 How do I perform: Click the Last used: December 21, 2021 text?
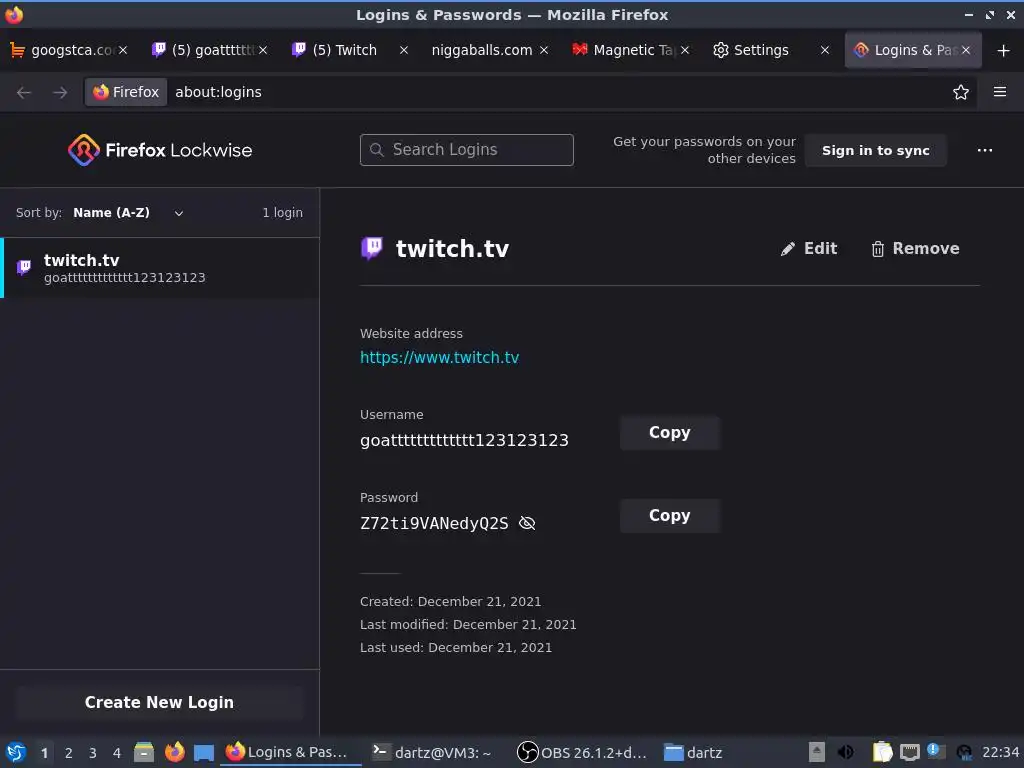[x=456, y=647]
